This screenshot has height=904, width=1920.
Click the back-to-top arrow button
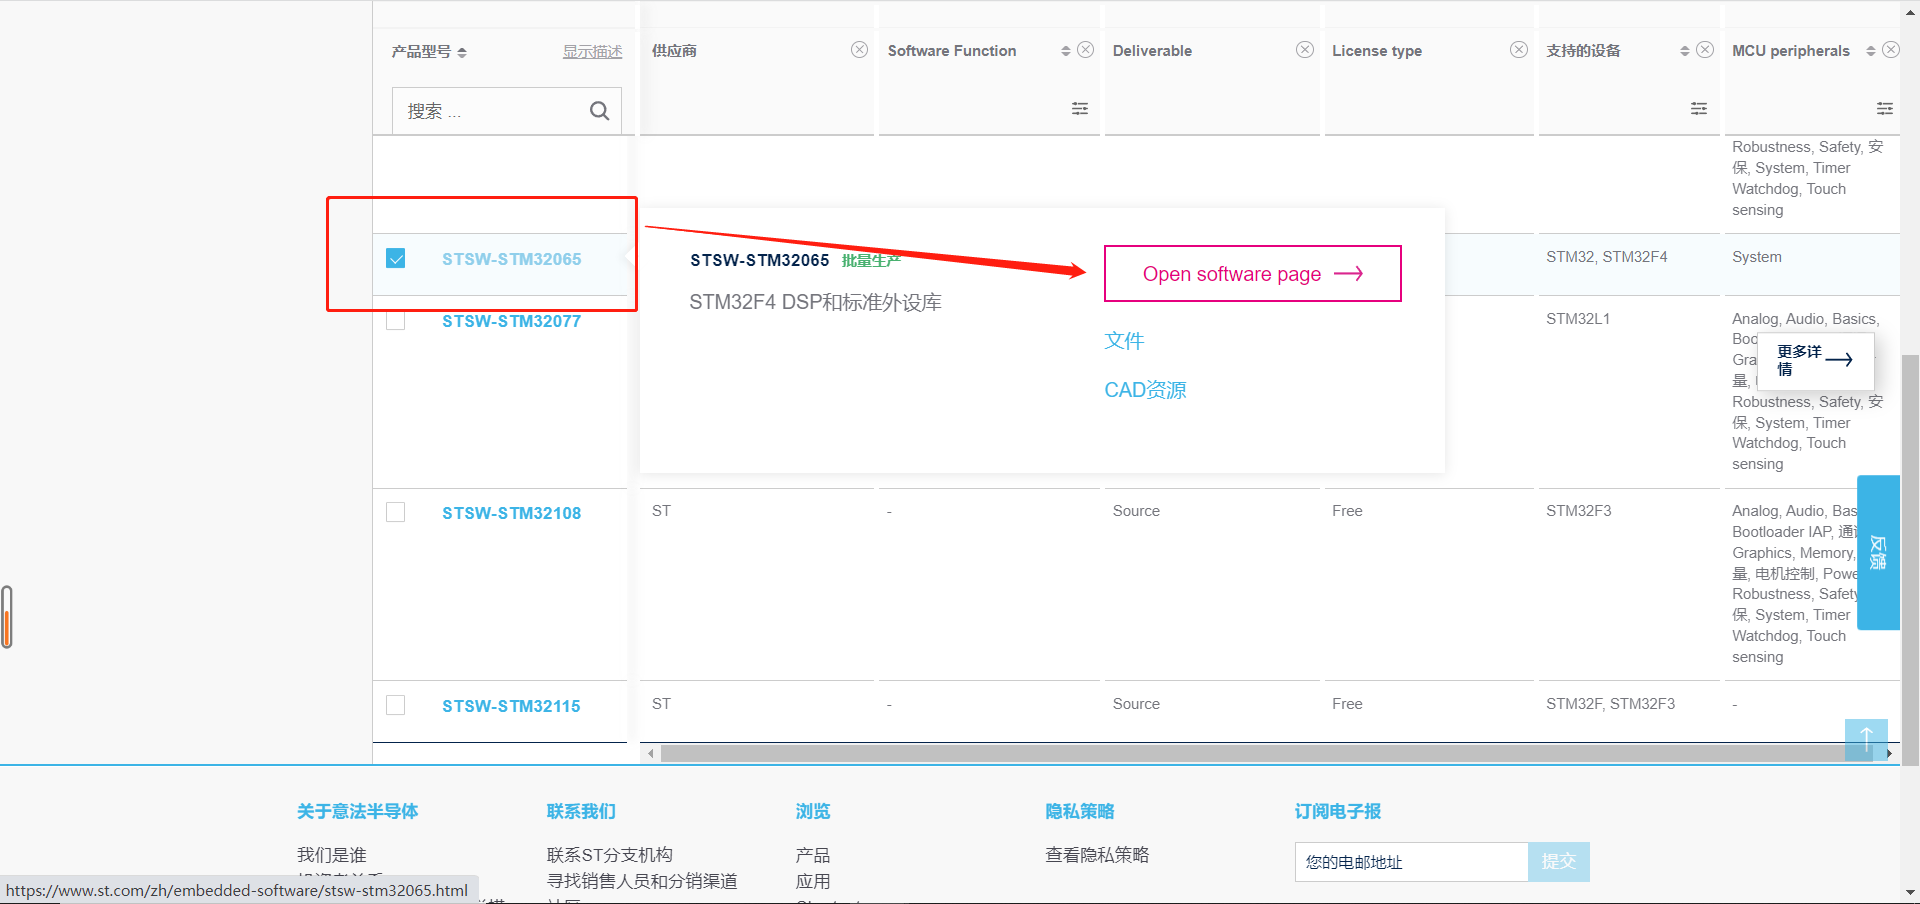pyautogui.click(x=1866, y=740)
